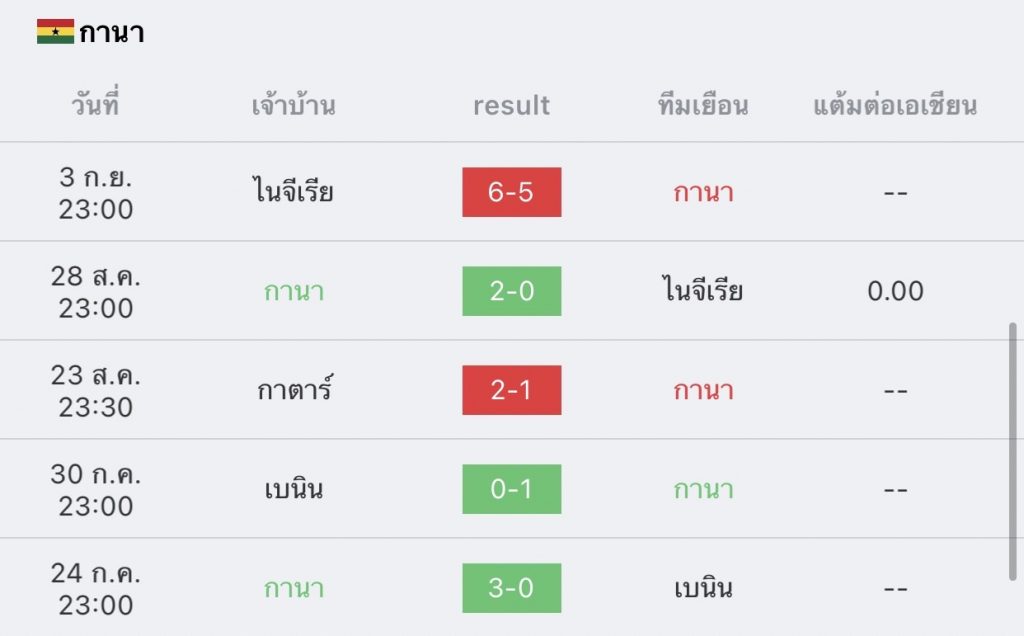The height and width of the screenshot is (636, 1024).
Task: Open the red 6-5 result badge
Action: click(x=511, y=192)
